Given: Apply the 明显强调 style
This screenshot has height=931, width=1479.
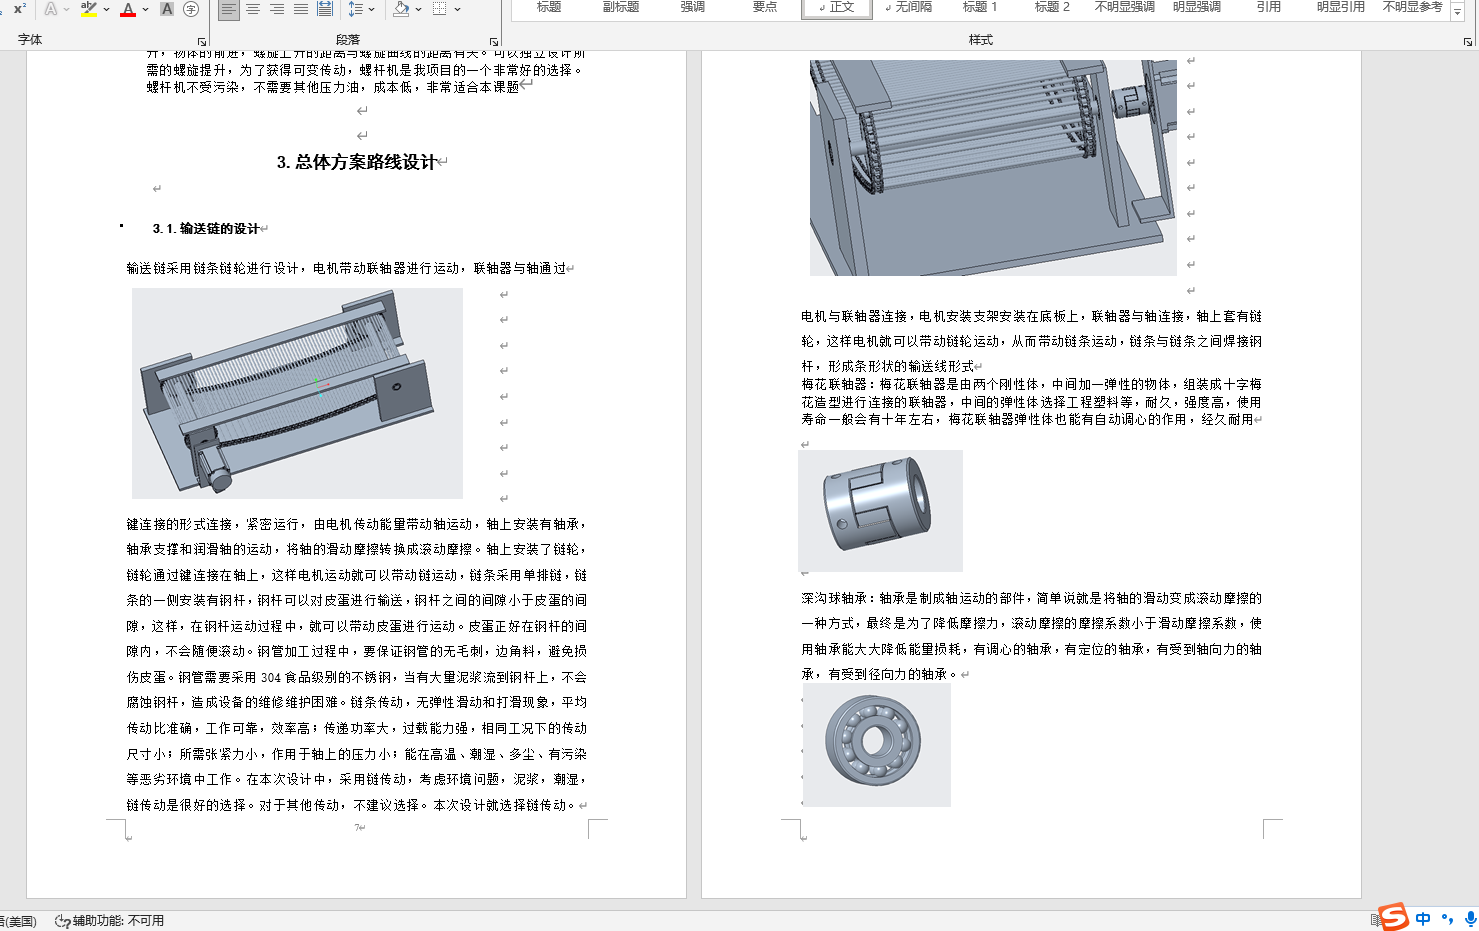Looking at the screenshot, I should (1197, 8).
